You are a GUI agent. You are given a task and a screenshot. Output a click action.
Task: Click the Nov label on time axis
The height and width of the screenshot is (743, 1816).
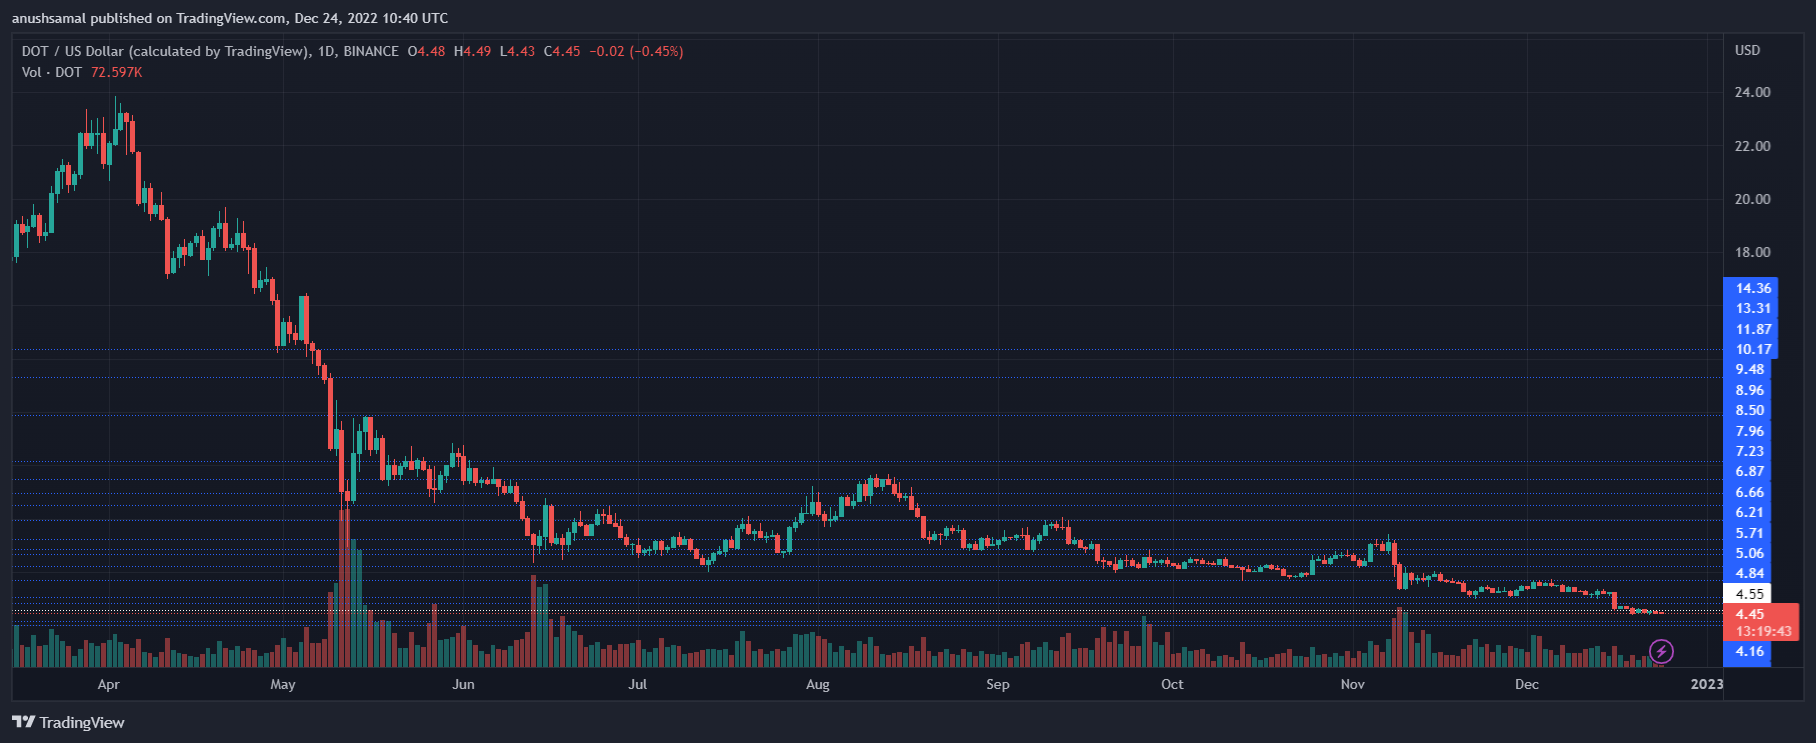click(1352, 684)
